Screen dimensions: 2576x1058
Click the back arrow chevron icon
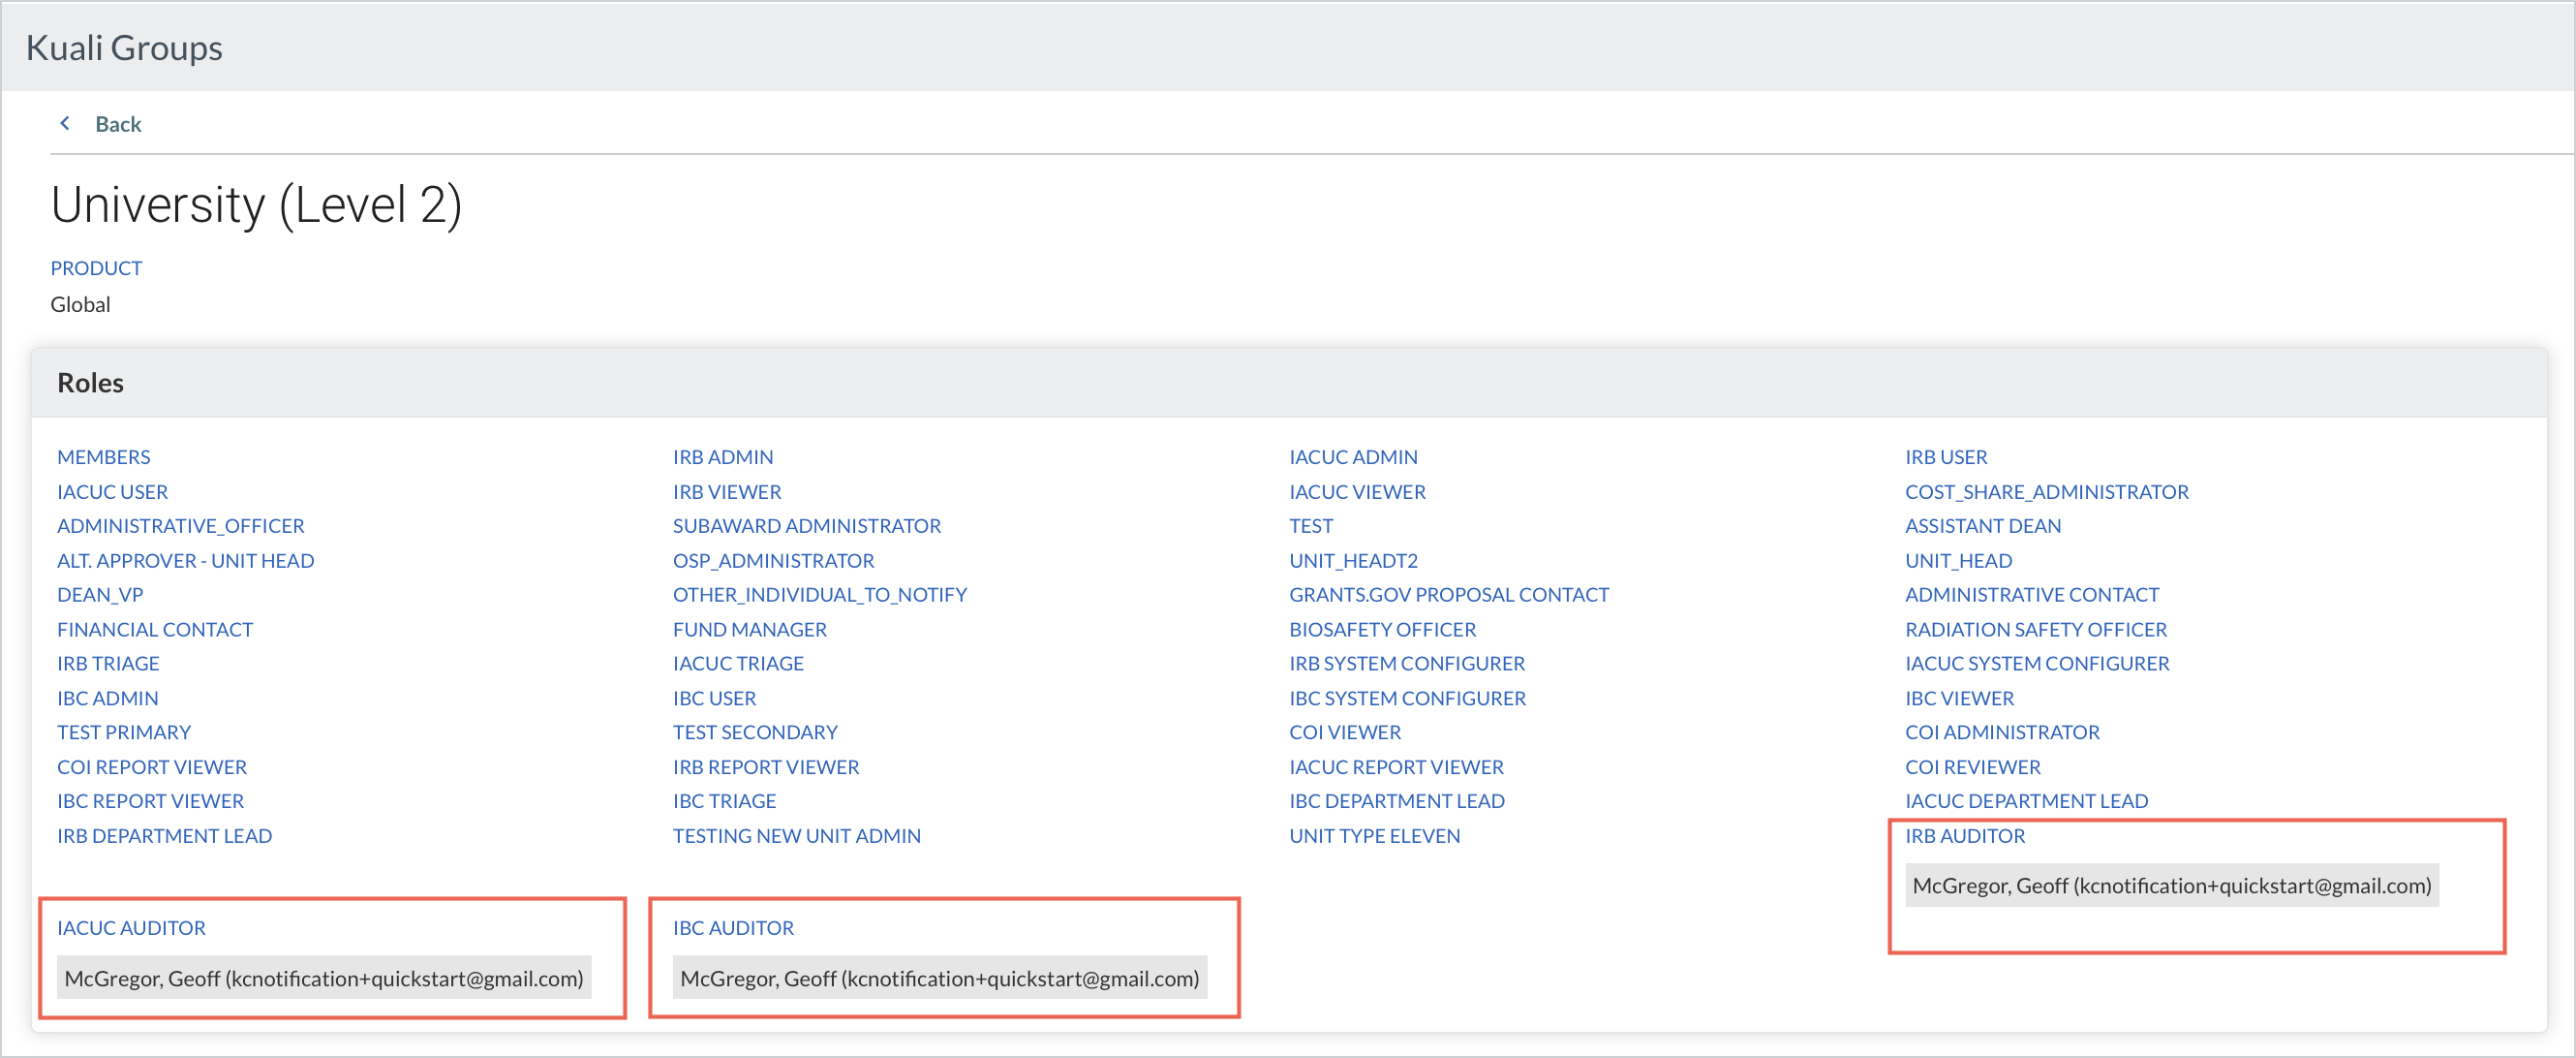coord(65,123)
